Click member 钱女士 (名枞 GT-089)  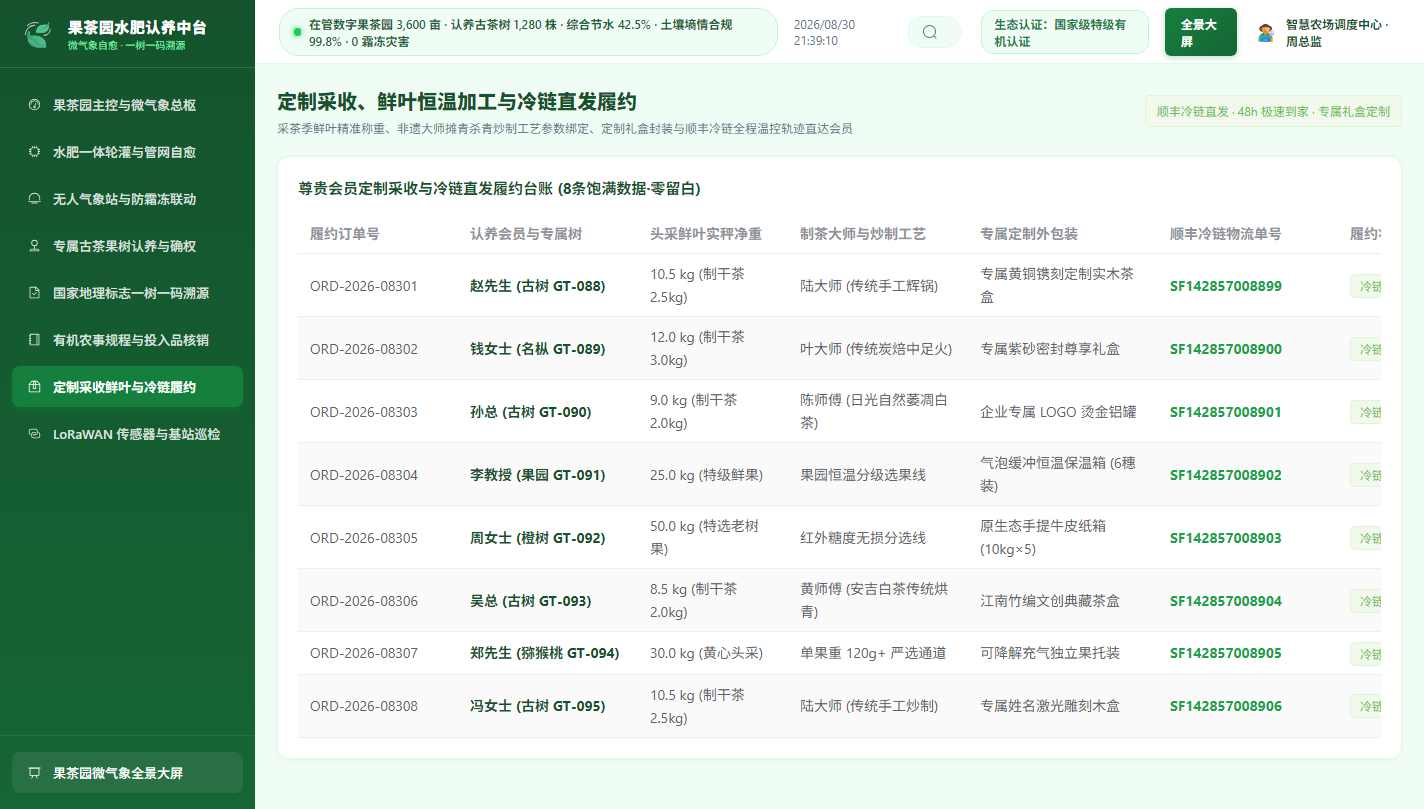pos(537,349)
